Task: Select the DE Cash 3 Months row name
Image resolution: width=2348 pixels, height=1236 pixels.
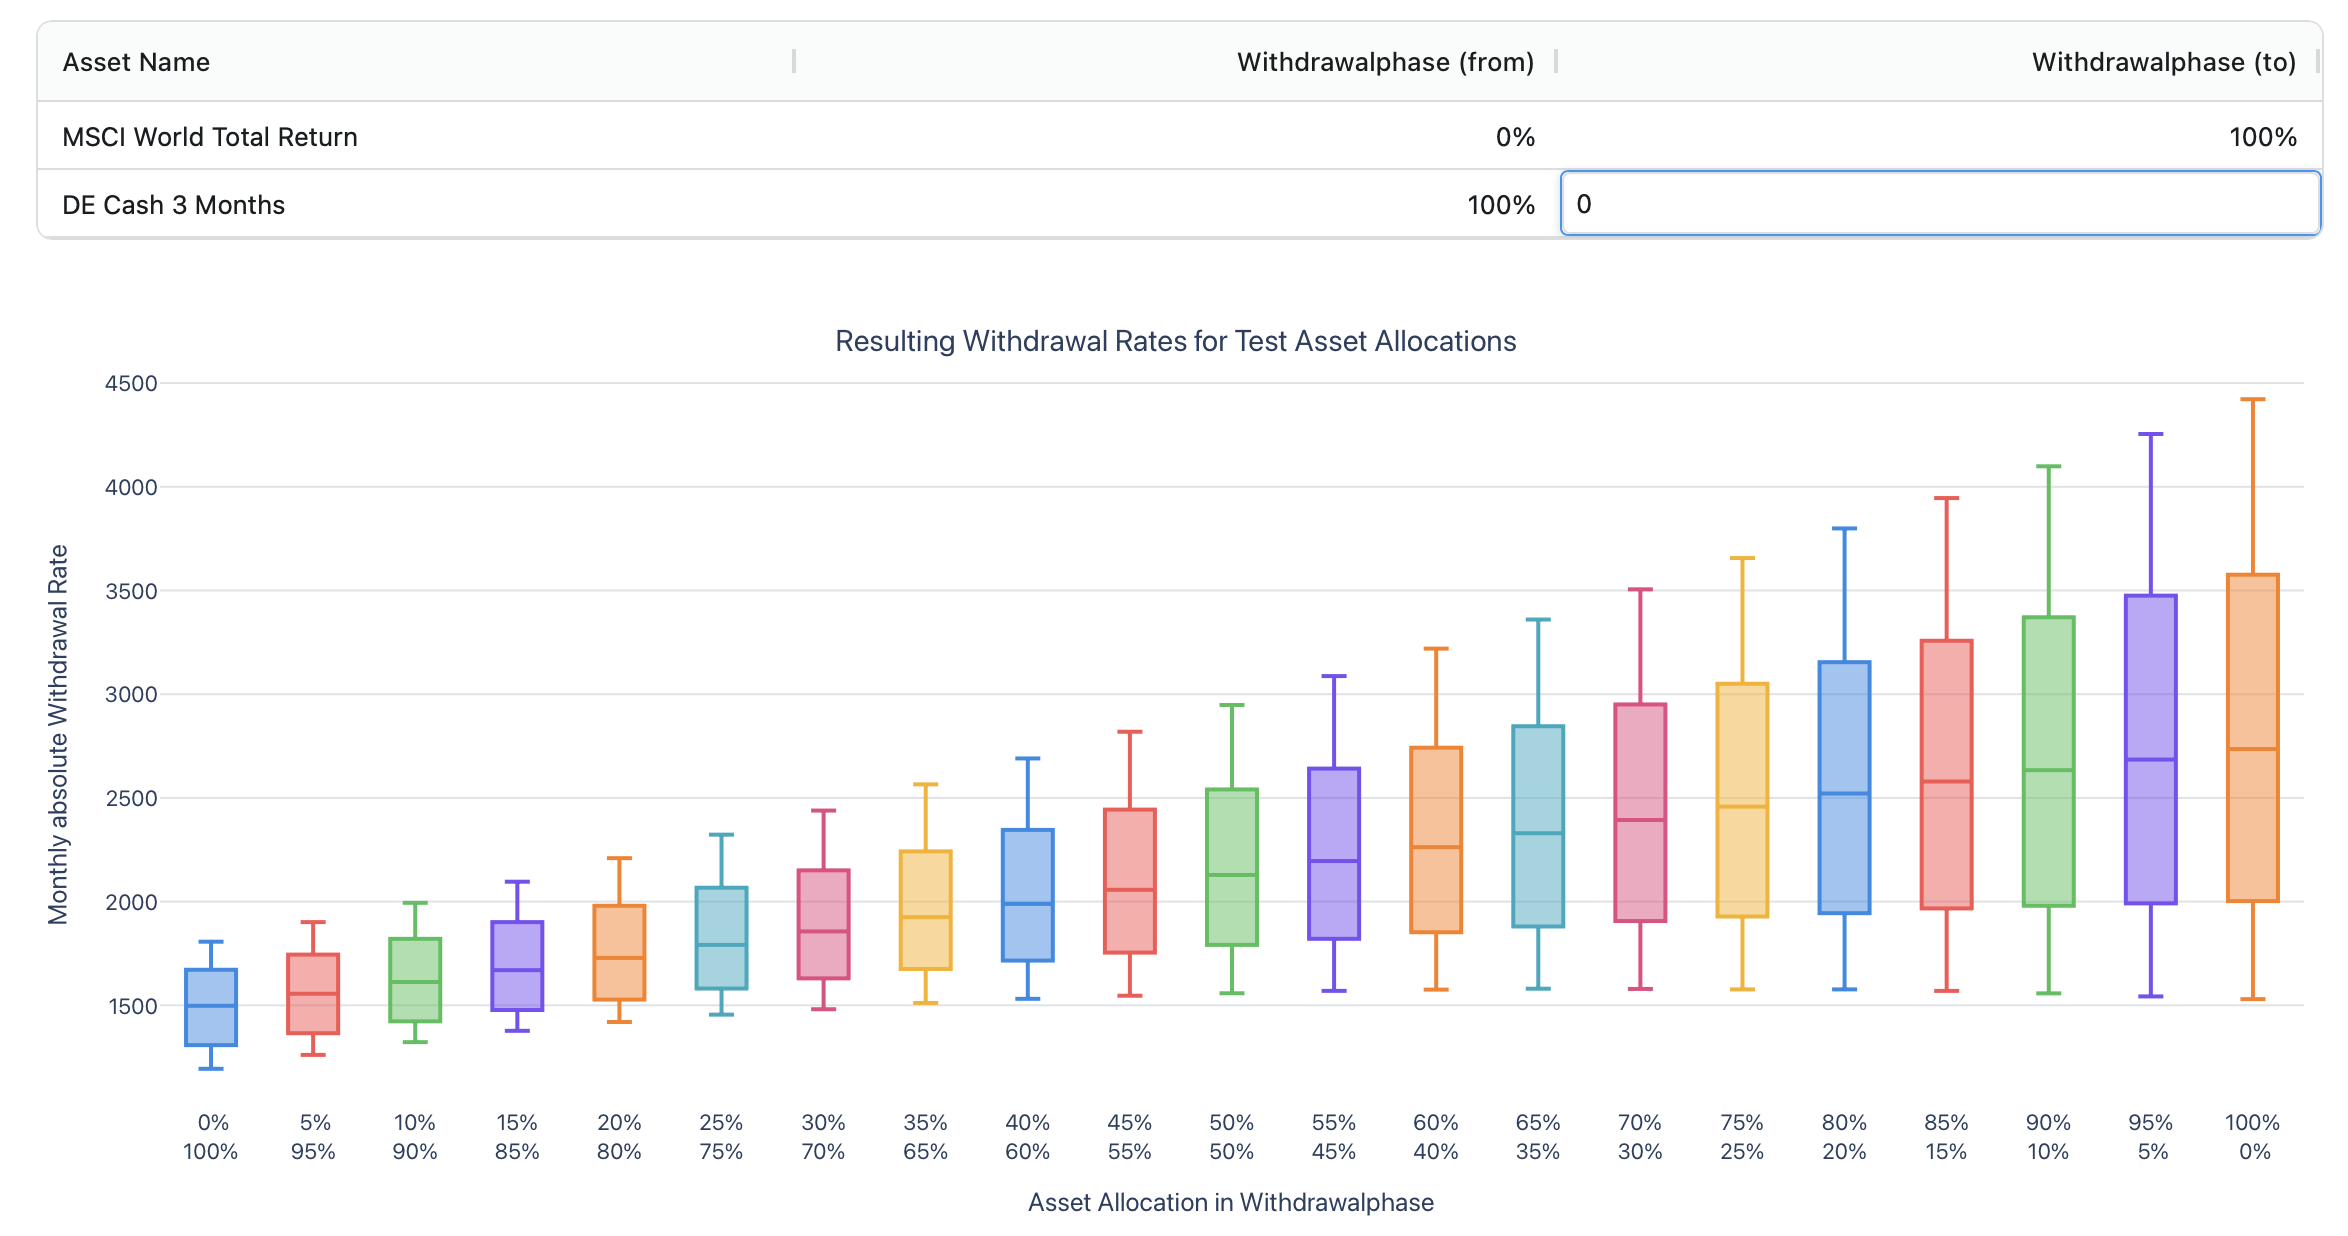Action: tap(173, 205)
